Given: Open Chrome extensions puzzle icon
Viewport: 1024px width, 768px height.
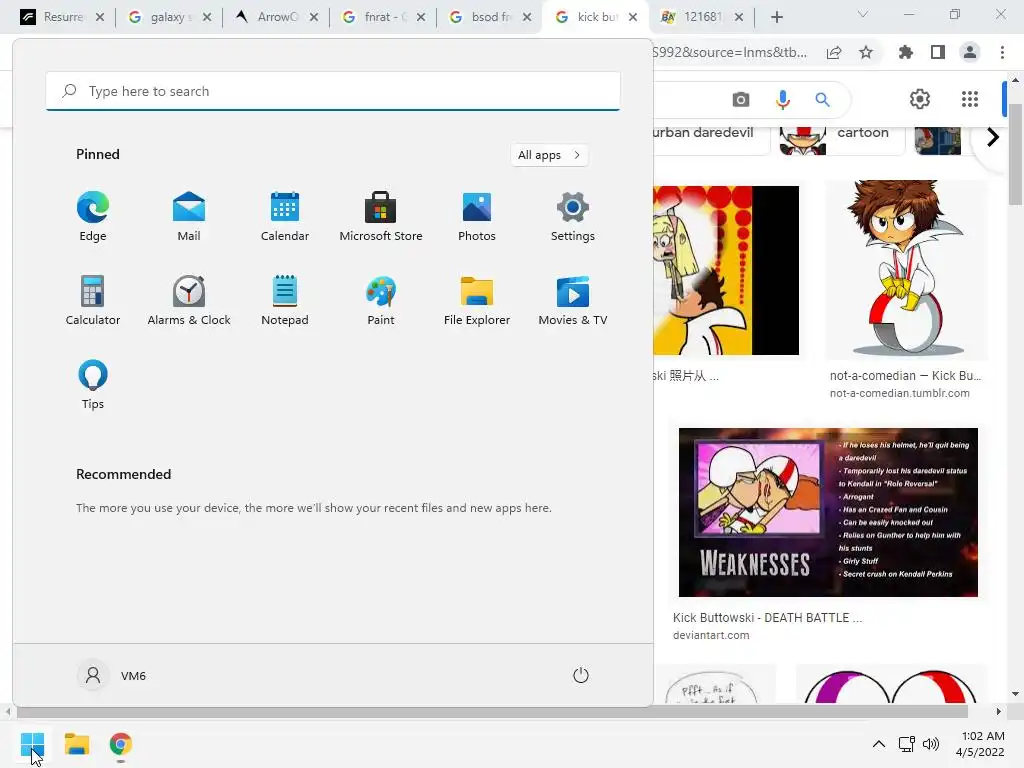Looking at the screenshot, I should point(906,53).
